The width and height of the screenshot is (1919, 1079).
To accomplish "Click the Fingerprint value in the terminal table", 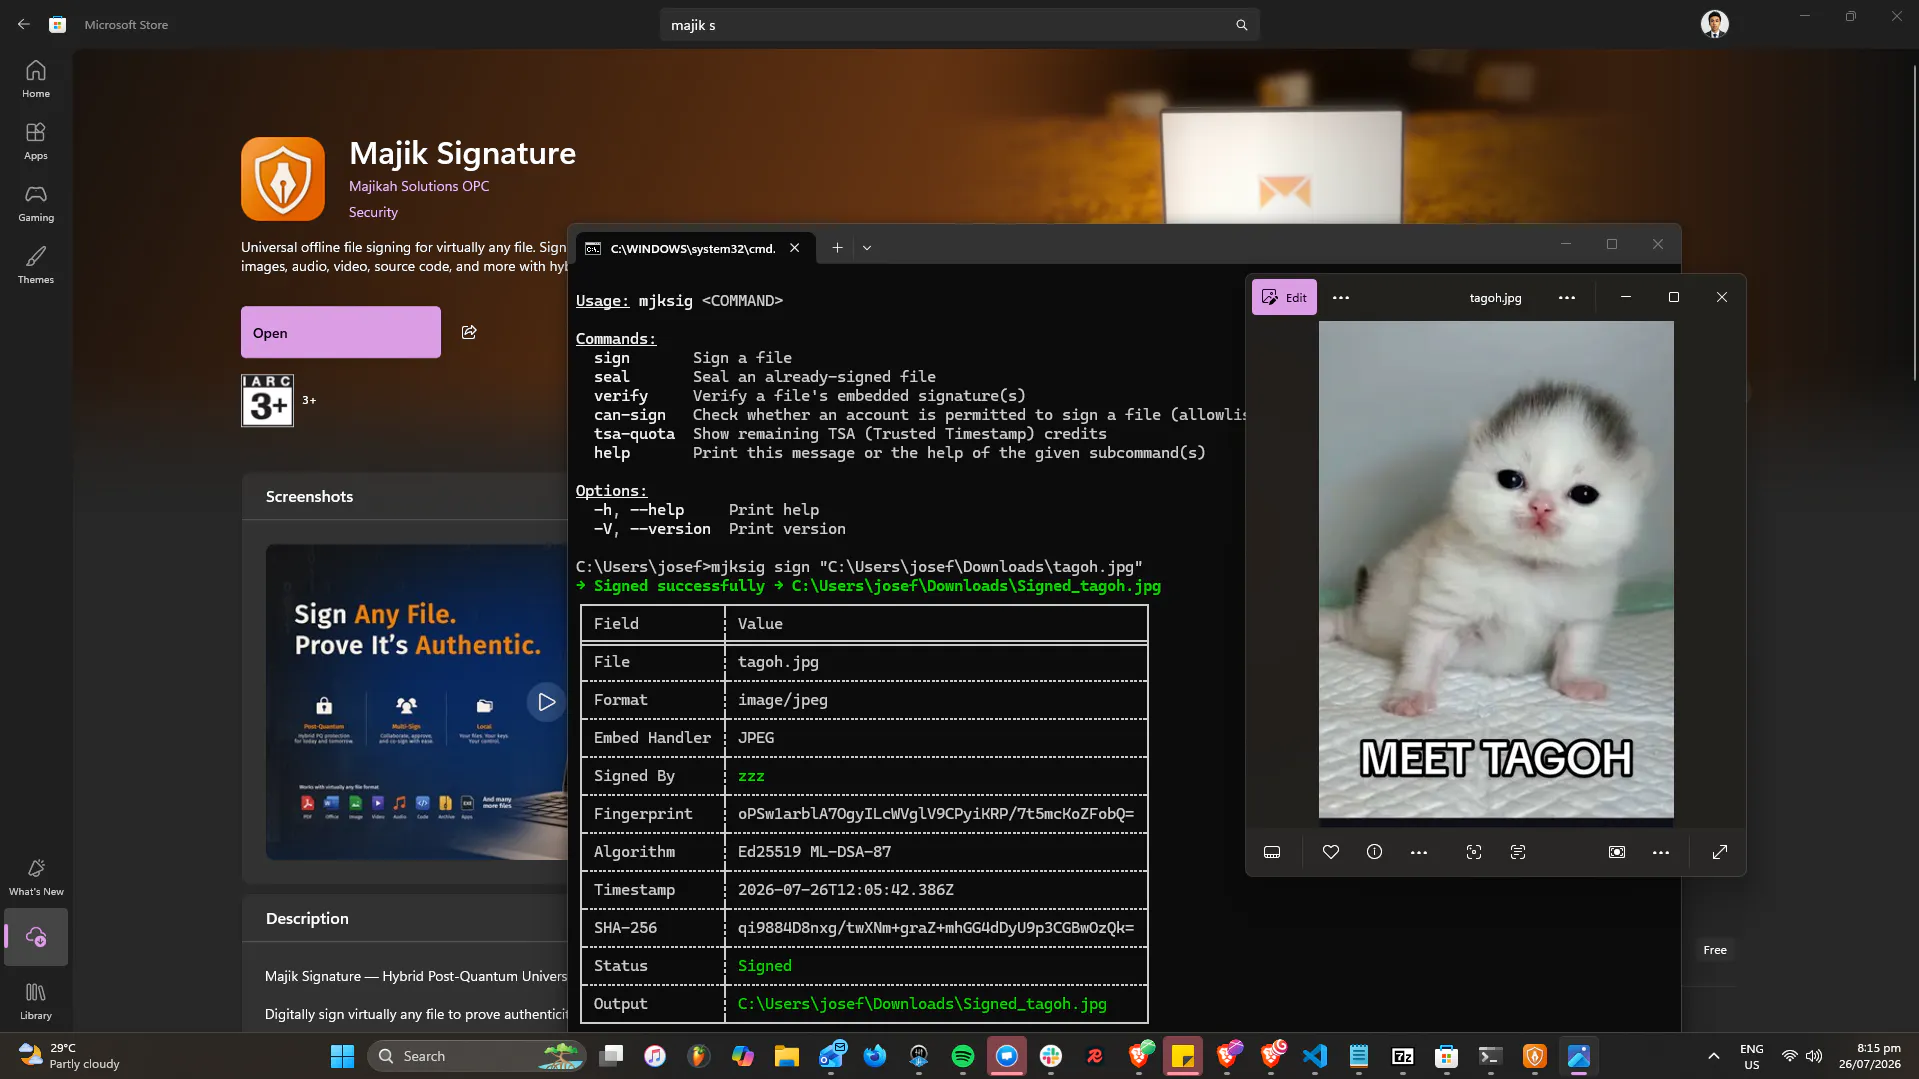I will click(x=935, y=814).
